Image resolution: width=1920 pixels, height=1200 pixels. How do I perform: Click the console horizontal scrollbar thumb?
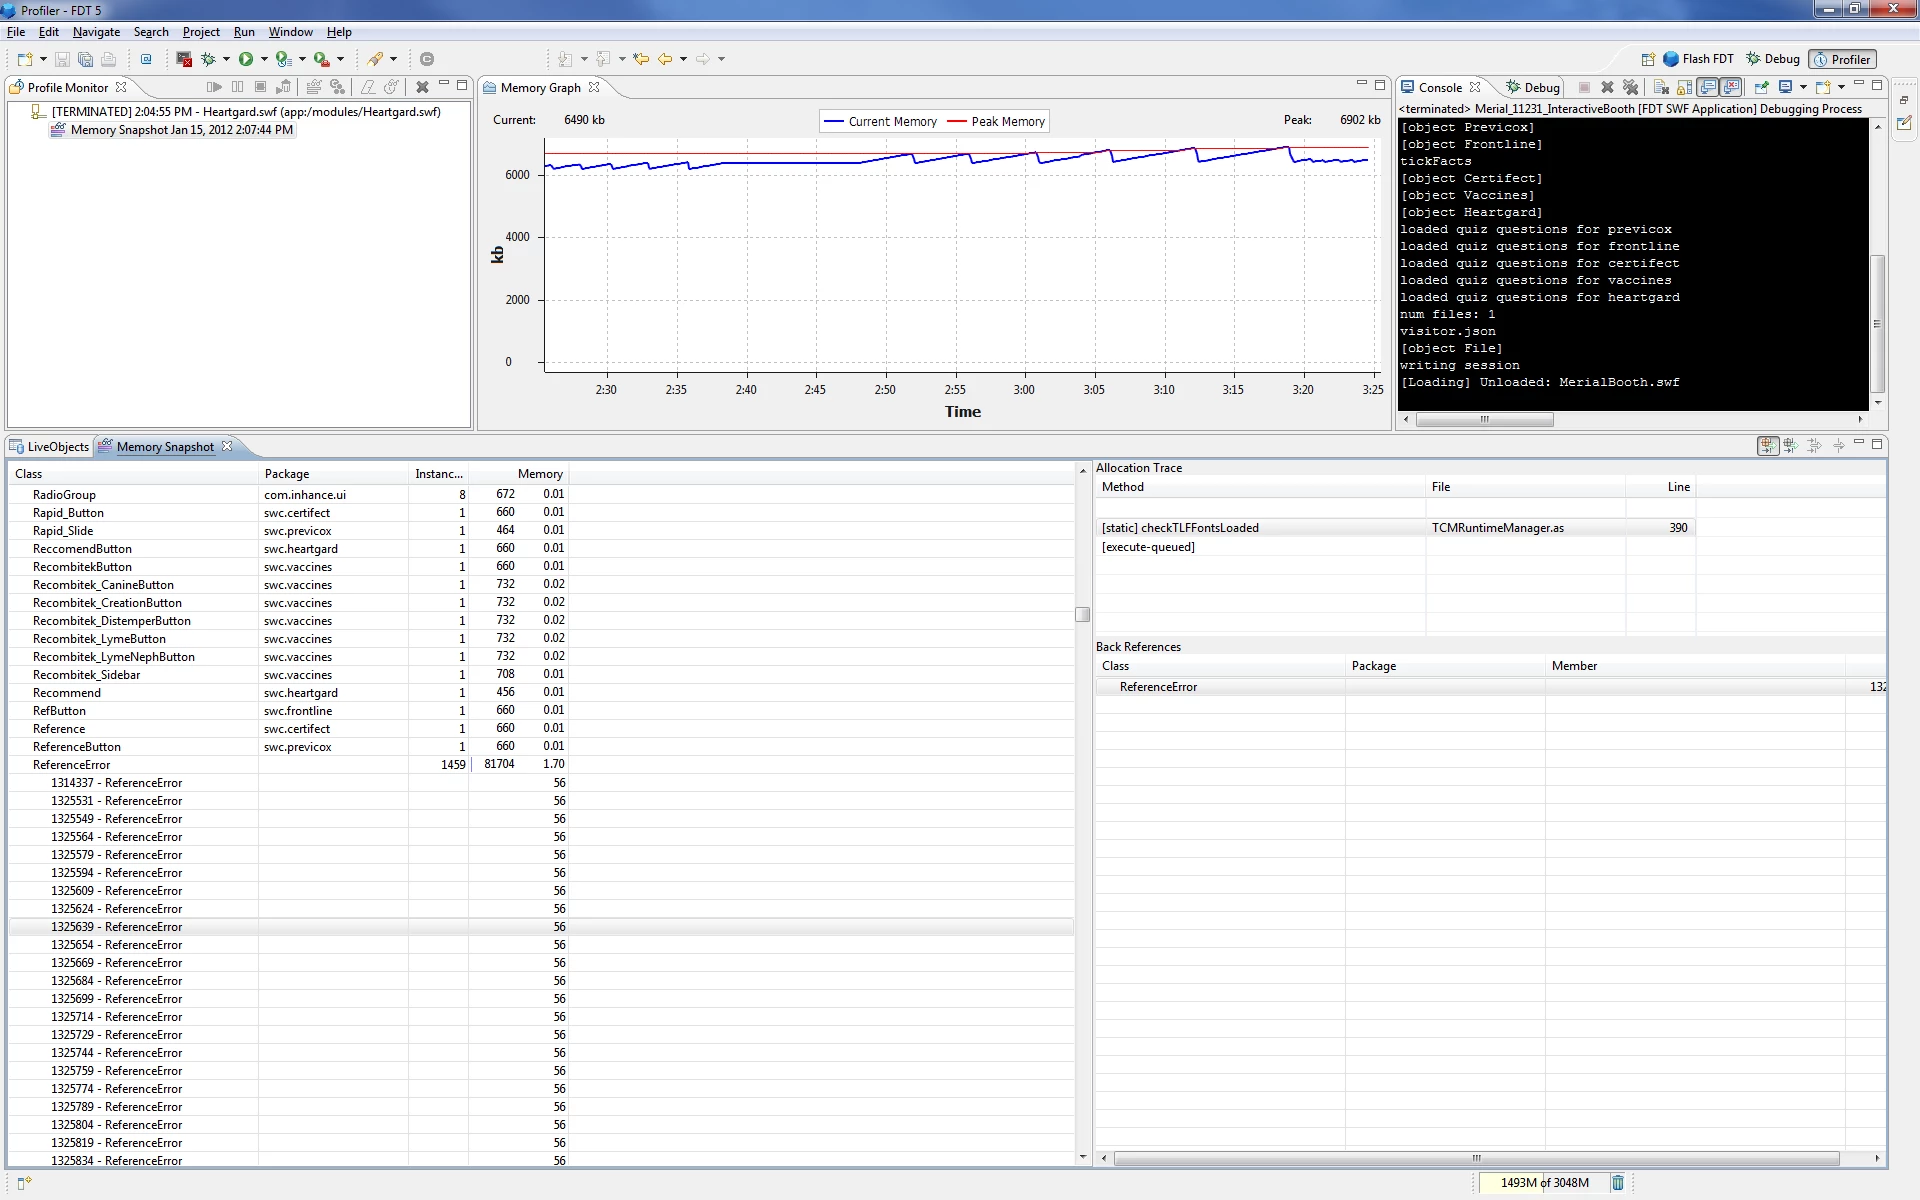pyautogui.click(x=1484, y=420)
